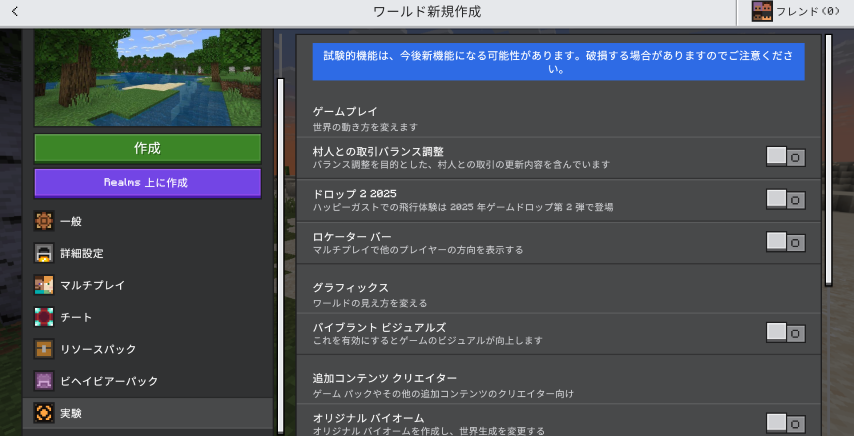Click the blue experimental warning banner
The width and height of the screenshot is (854, 436).
pos(558,62)
